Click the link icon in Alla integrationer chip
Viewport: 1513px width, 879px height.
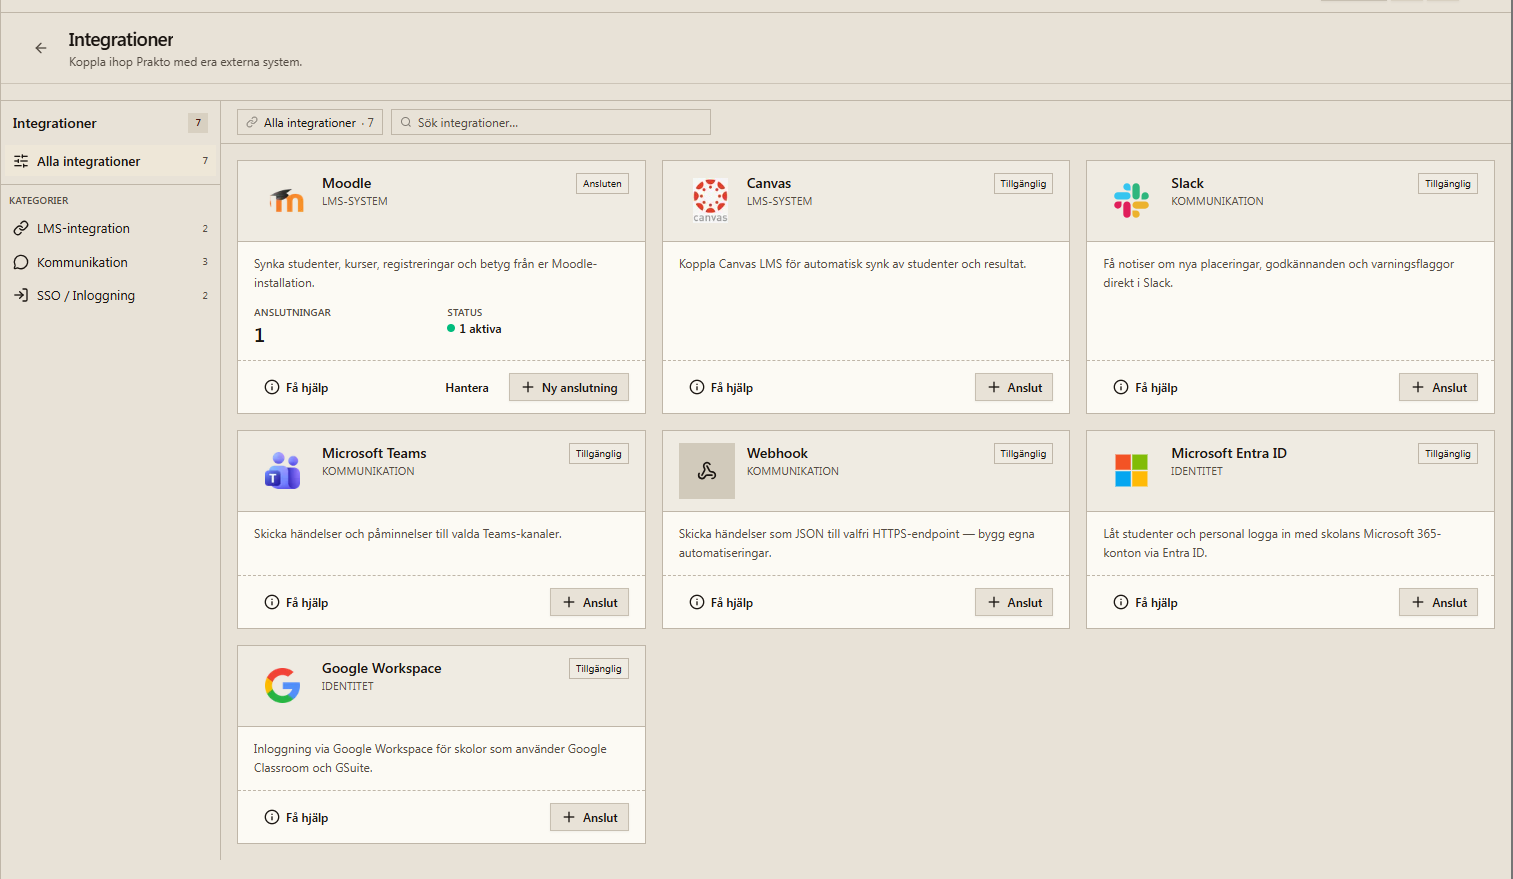(252, 123)
